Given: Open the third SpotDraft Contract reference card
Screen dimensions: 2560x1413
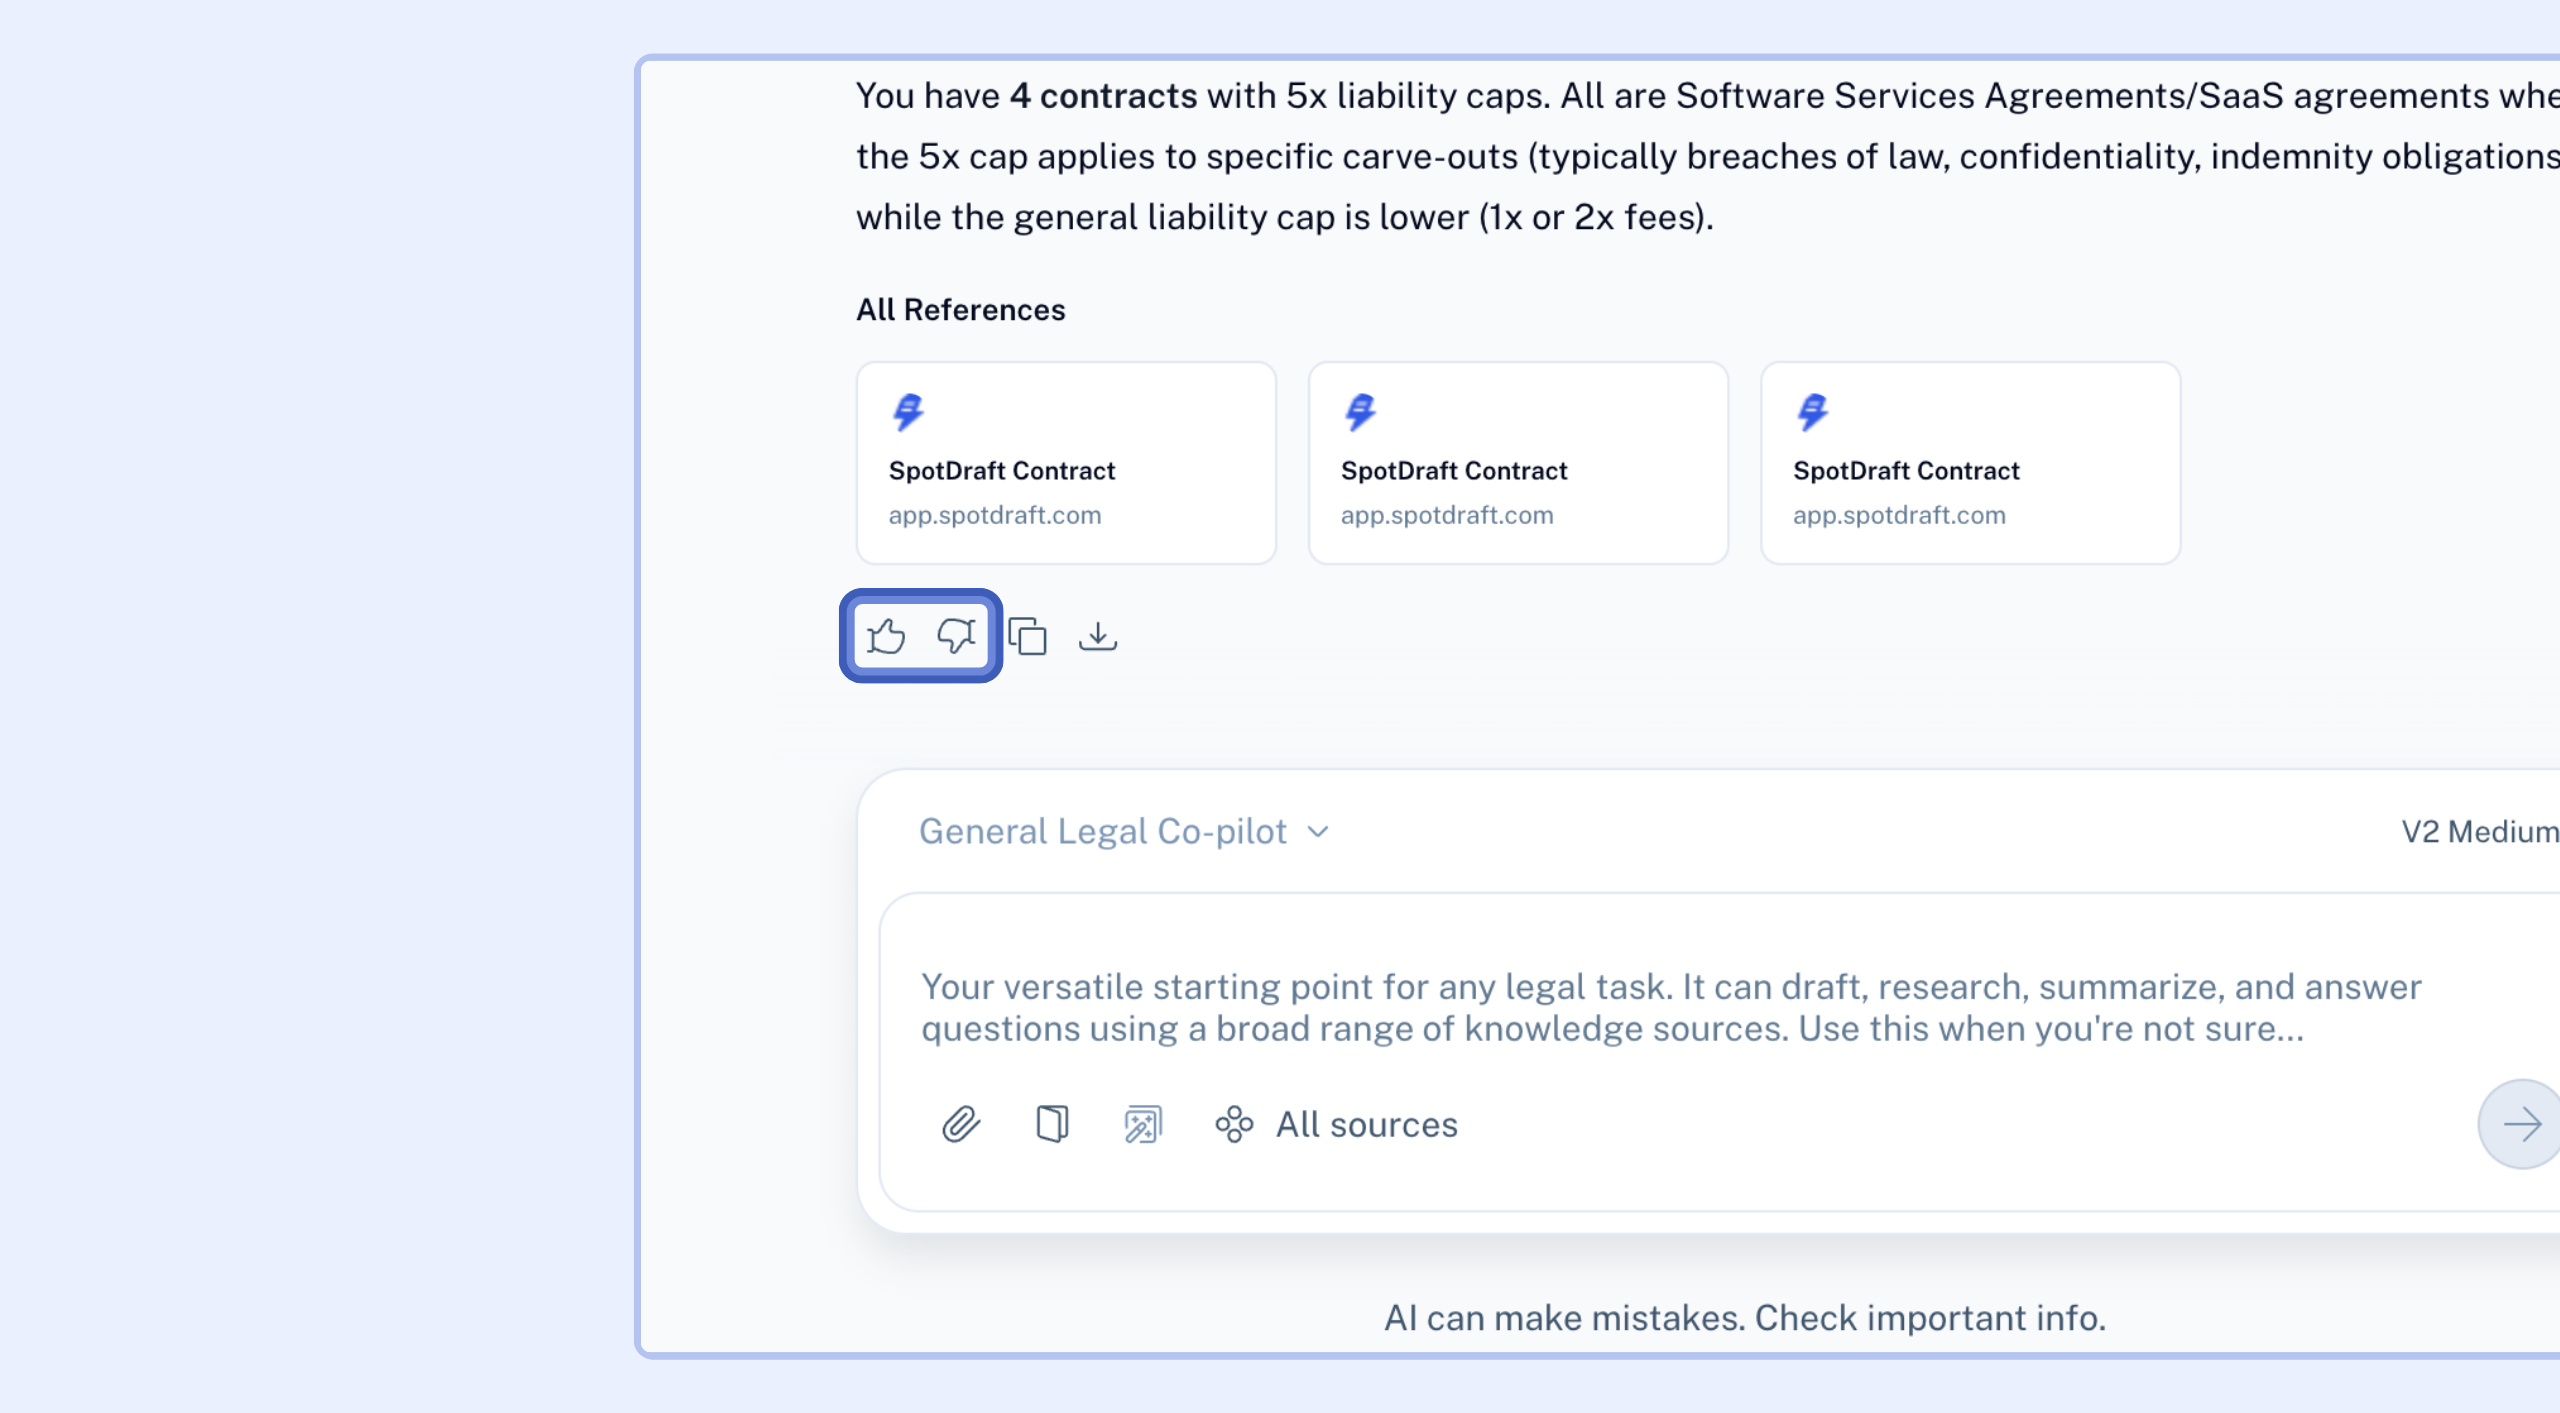Looking at the screenshot, I should (1970, 463).
